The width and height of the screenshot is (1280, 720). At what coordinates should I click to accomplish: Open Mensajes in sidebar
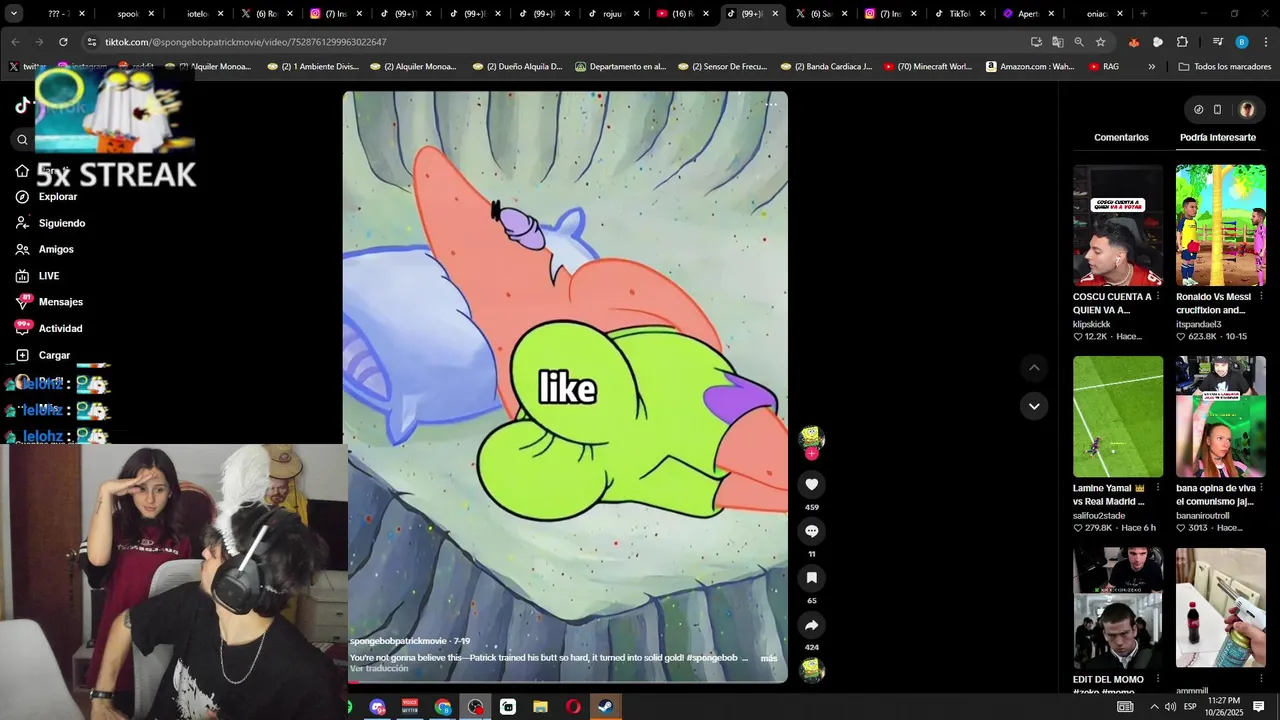pos(50,302)
